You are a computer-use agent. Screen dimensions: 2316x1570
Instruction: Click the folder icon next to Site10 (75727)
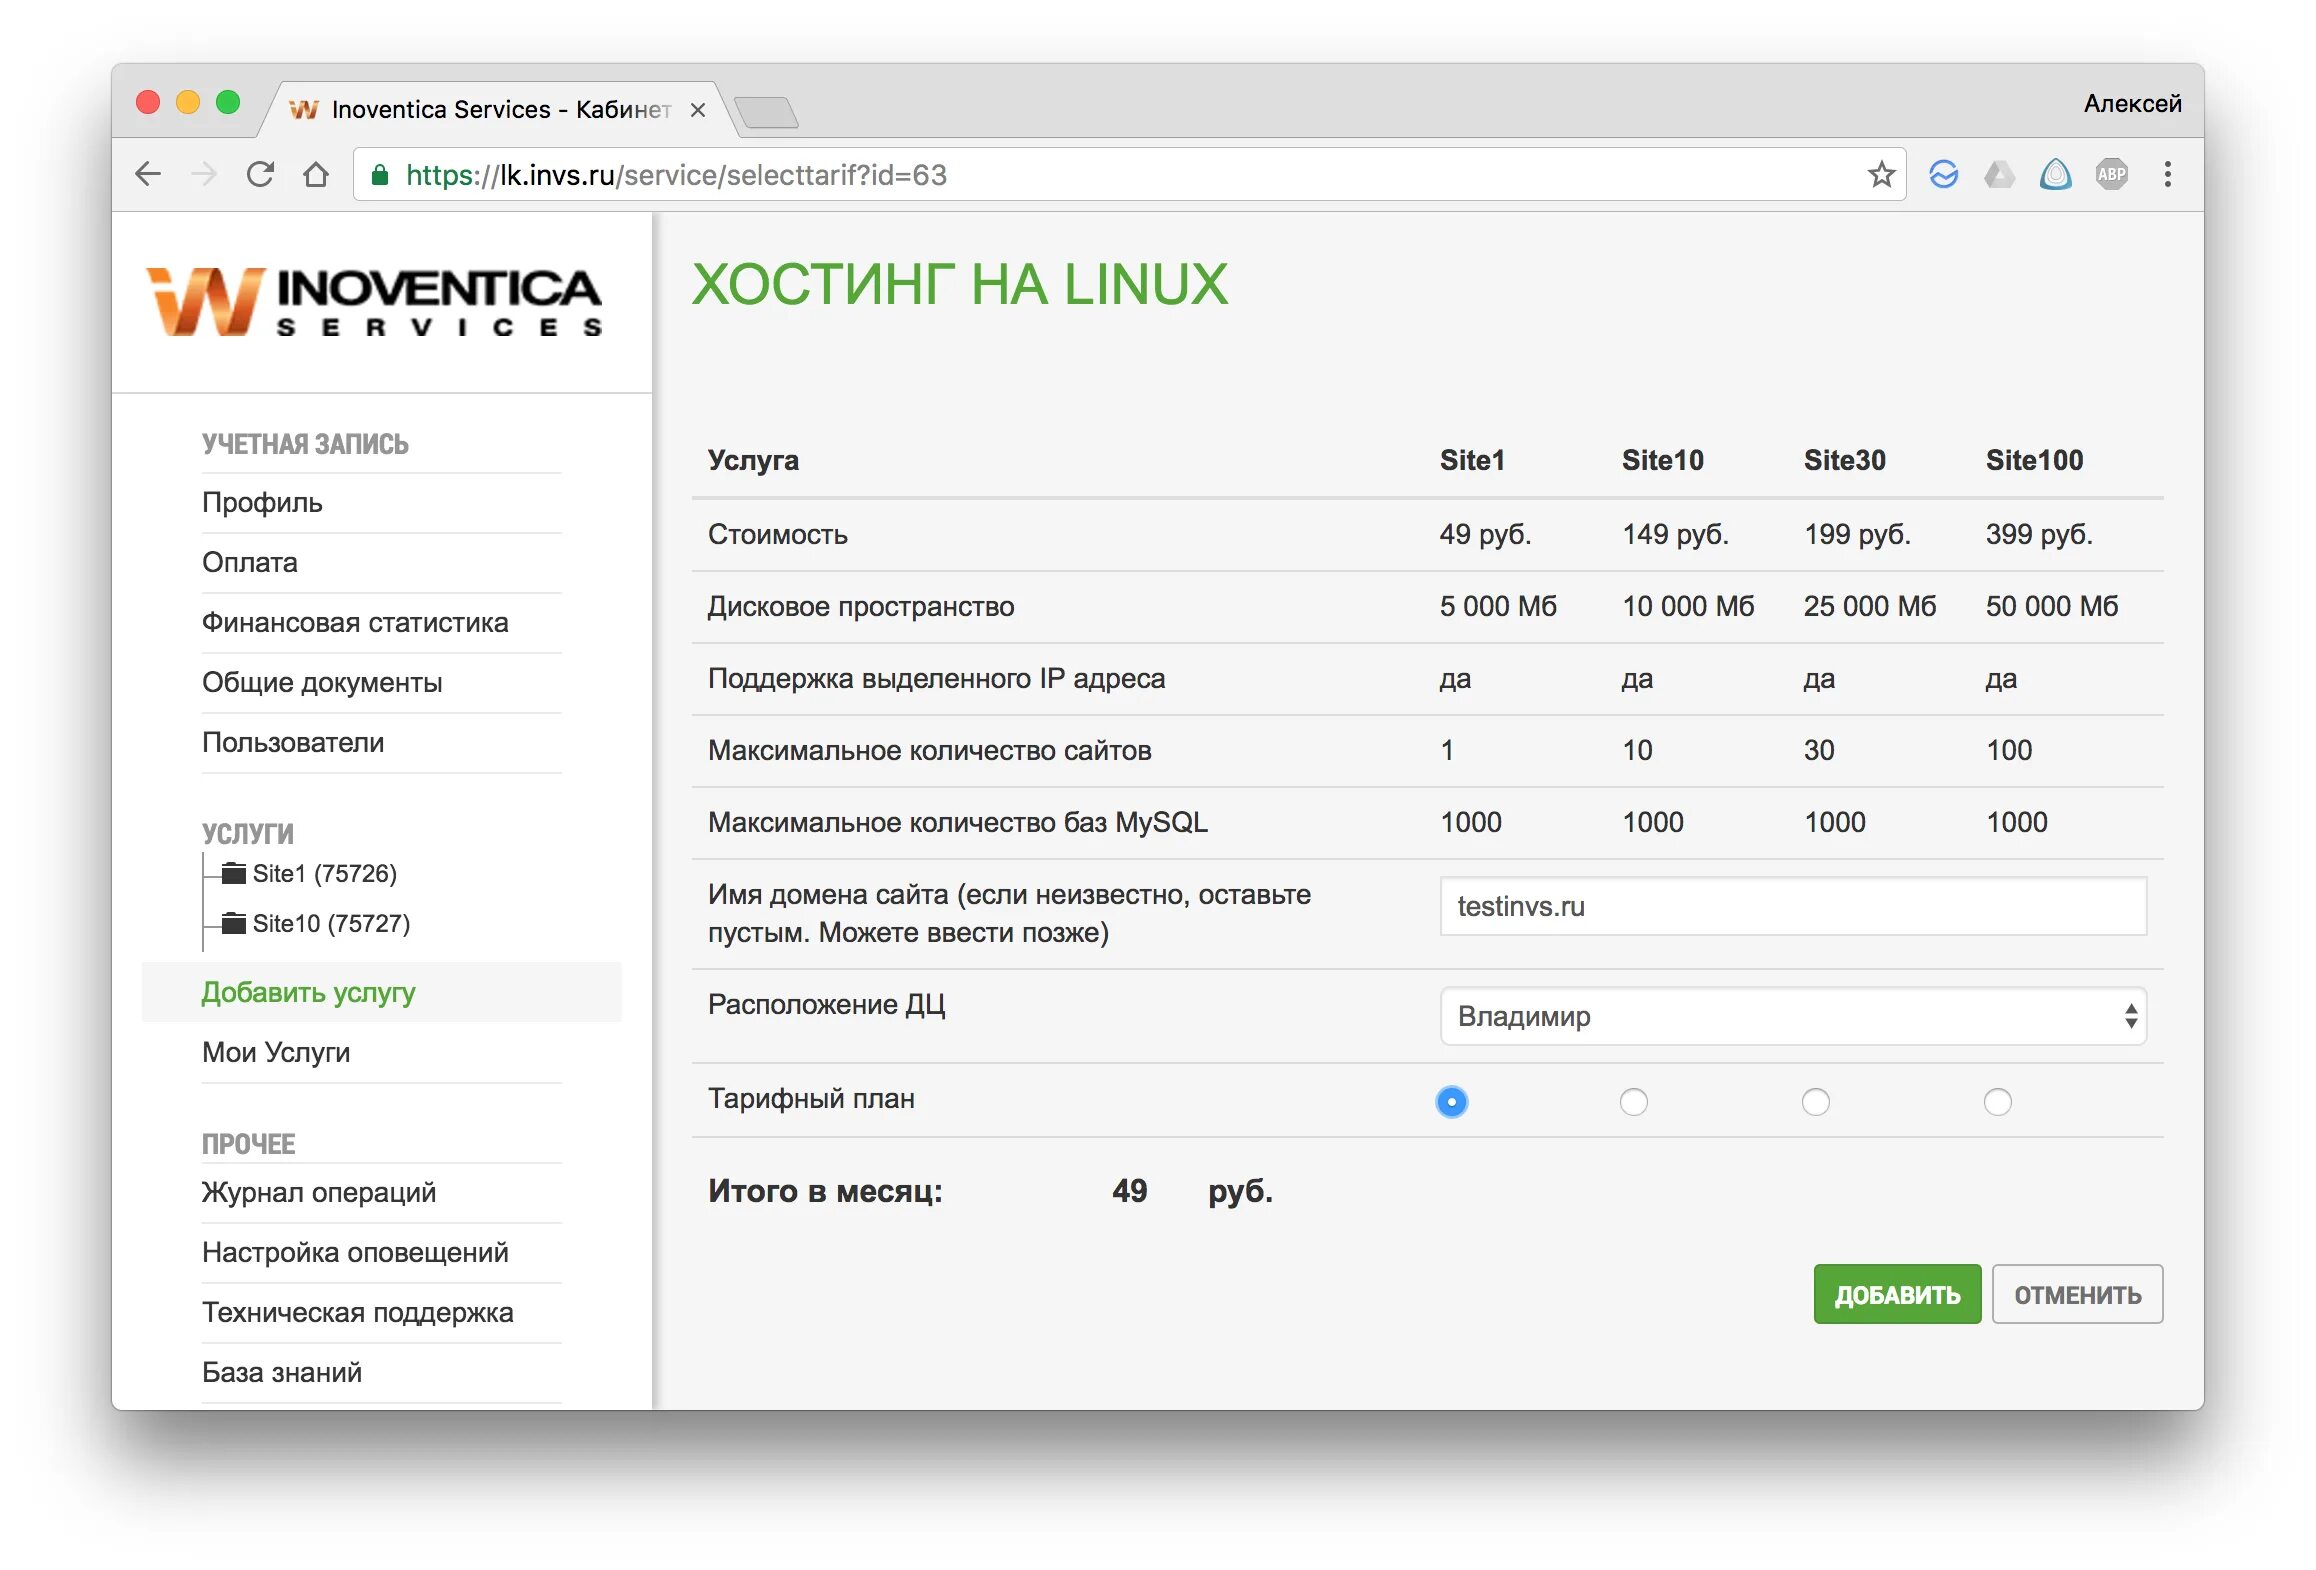[234, 923]
